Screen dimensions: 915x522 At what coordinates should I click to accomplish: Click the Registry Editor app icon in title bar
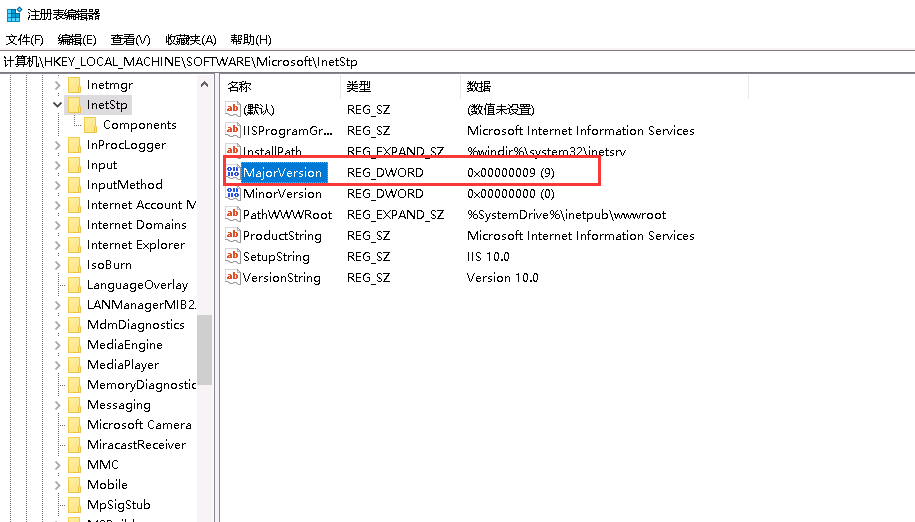tap(14, 14)
